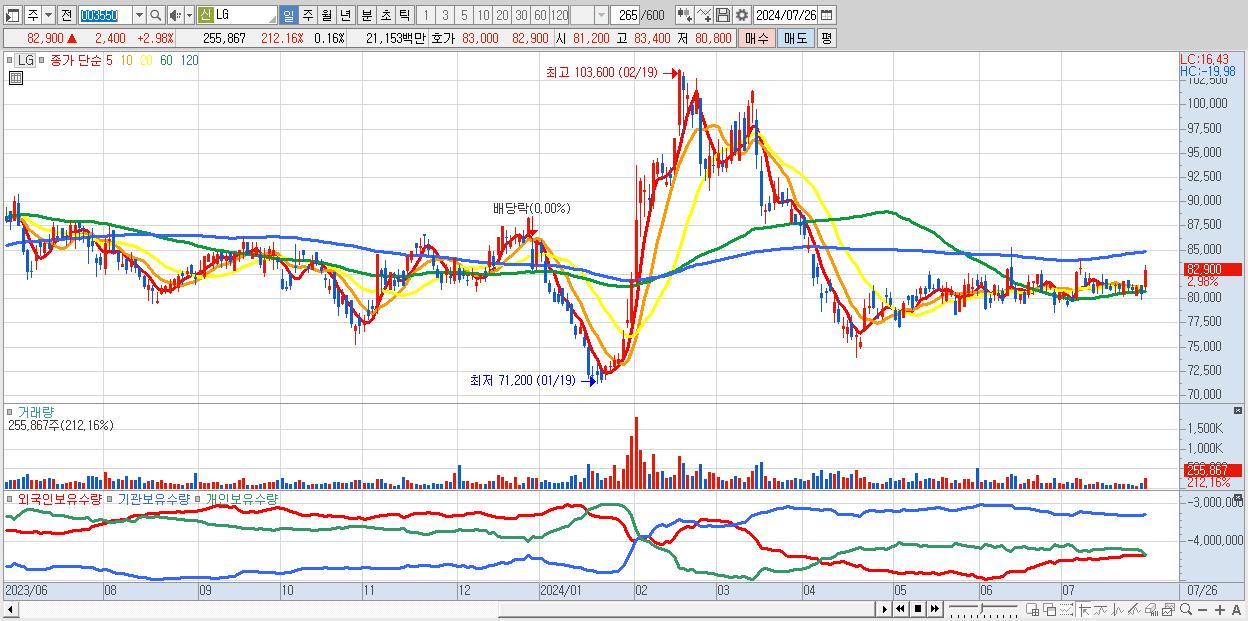Click the speaker sound icon
The width and height of the screenshot is (1248, 621).
[174, 15]
